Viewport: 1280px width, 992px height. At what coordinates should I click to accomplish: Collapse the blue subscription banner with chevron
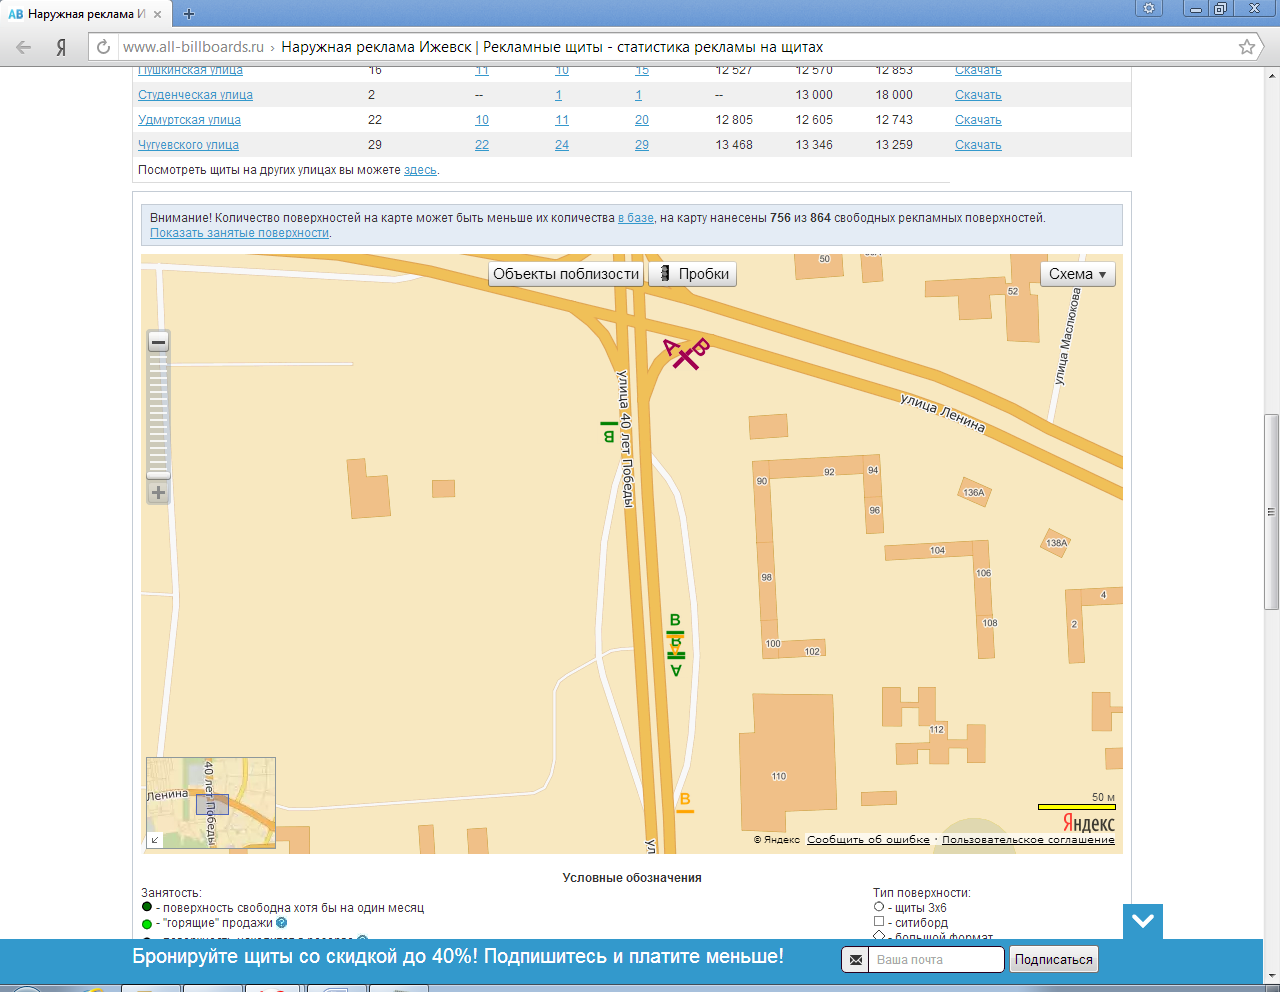(x=1143, y=921)
